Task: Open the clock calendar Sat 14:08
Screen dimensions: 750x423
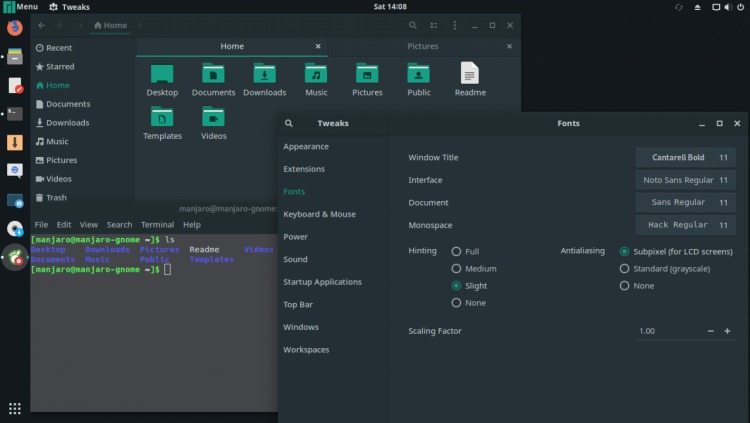Action: (x=390, y=7)
